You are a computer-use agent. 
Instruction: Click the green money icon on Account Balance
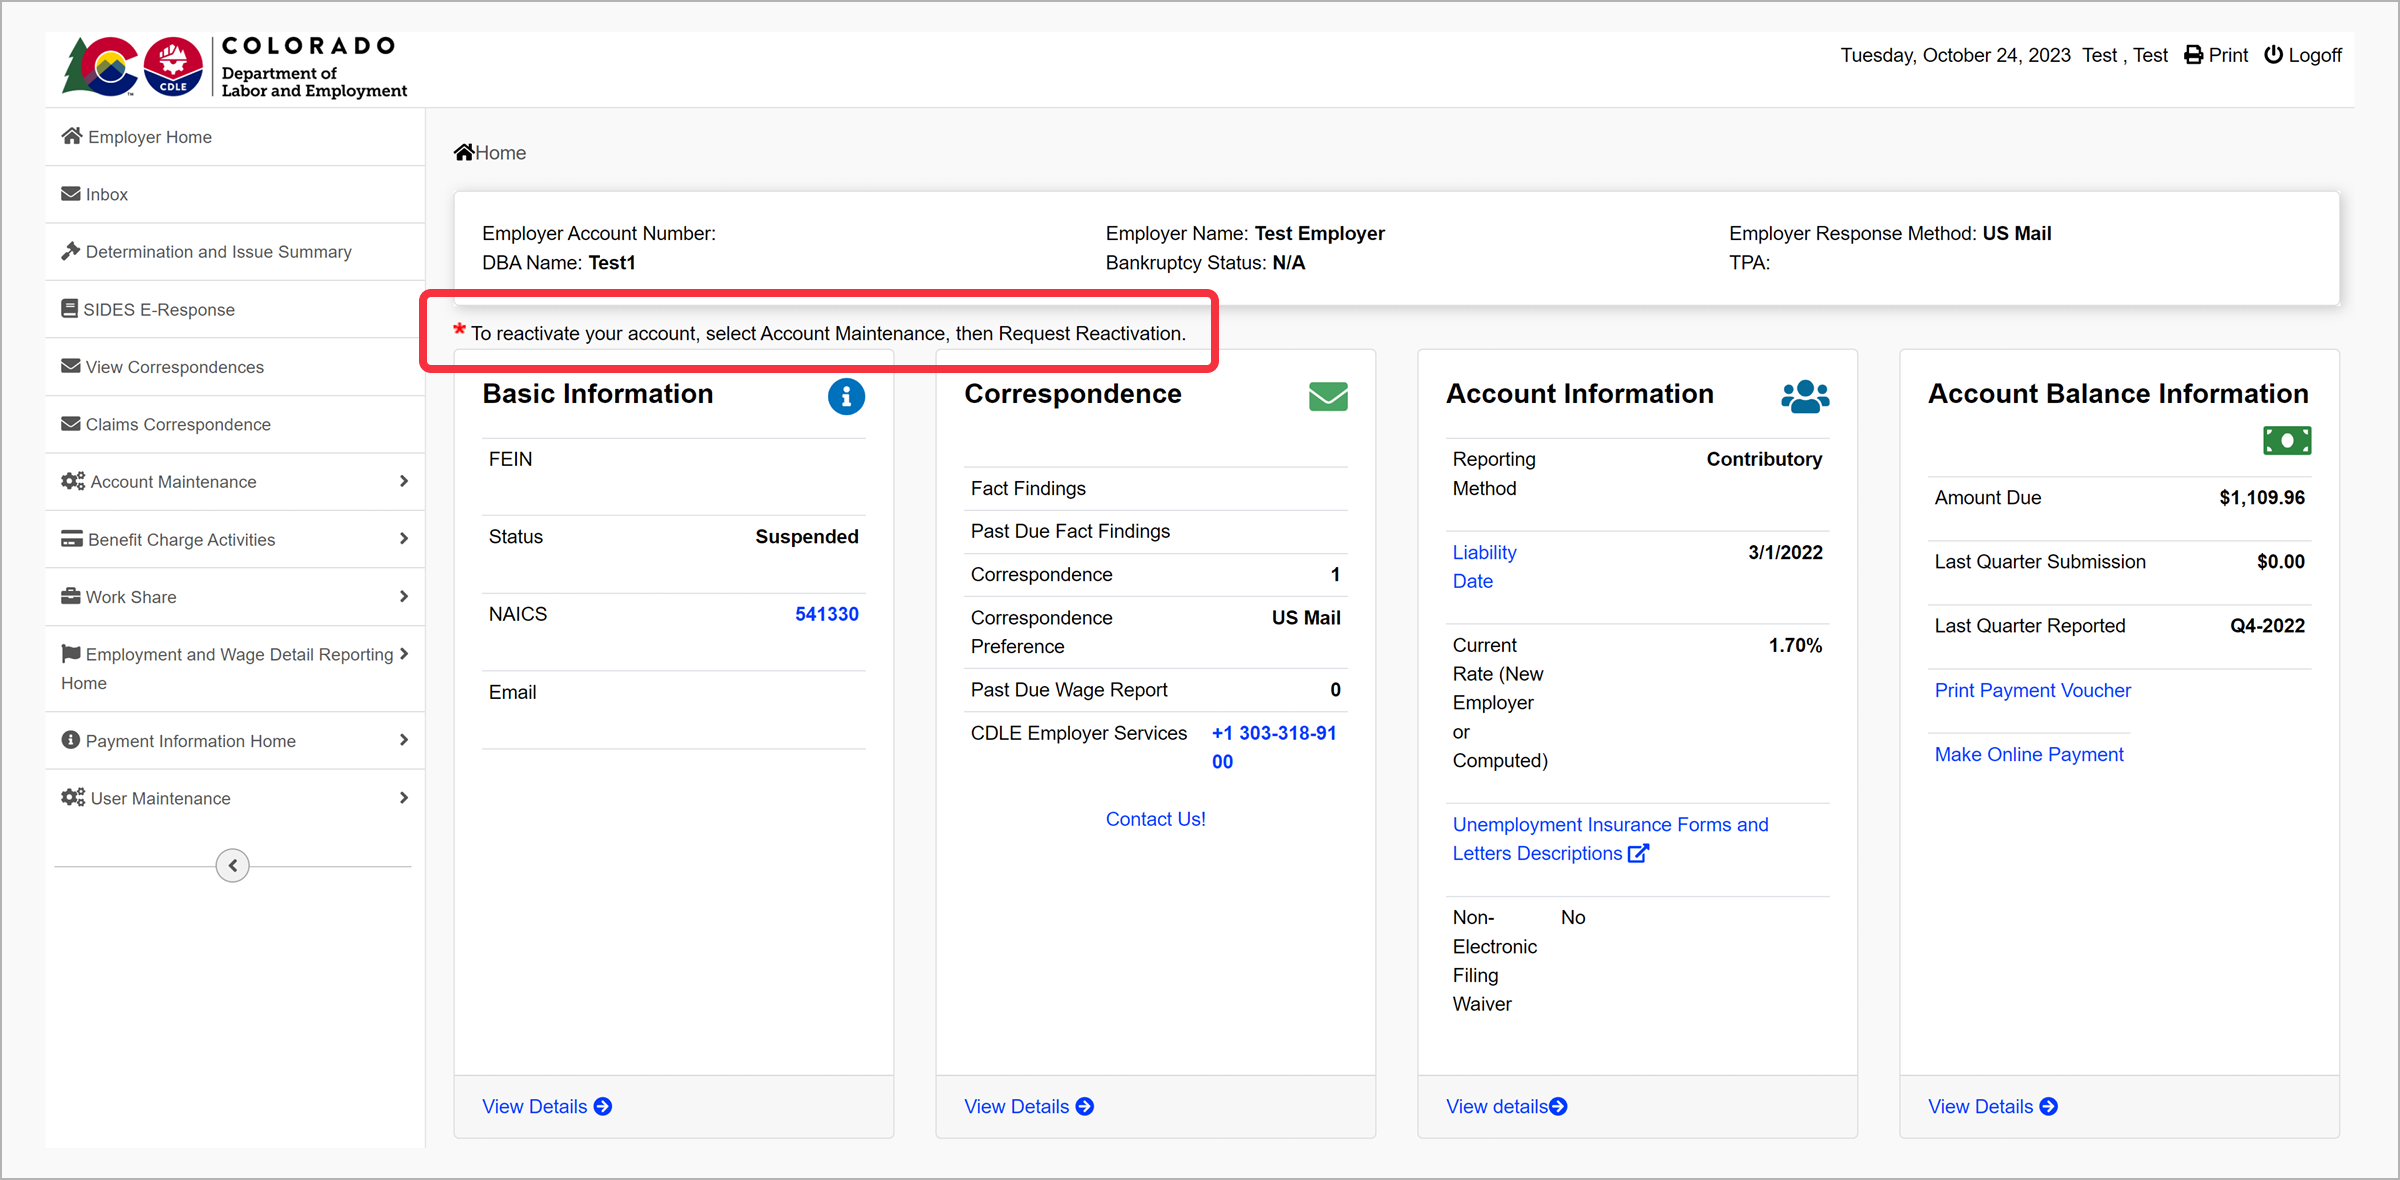coord(2287,441)
